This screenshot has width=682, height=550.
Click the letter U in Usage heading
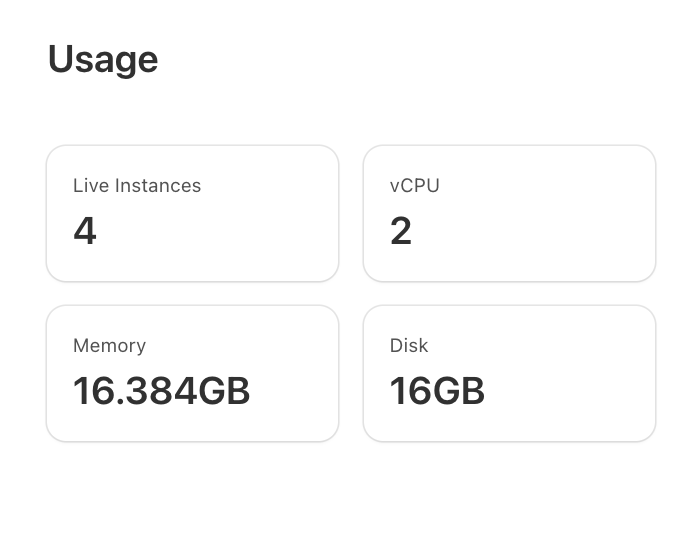[61, 59]
